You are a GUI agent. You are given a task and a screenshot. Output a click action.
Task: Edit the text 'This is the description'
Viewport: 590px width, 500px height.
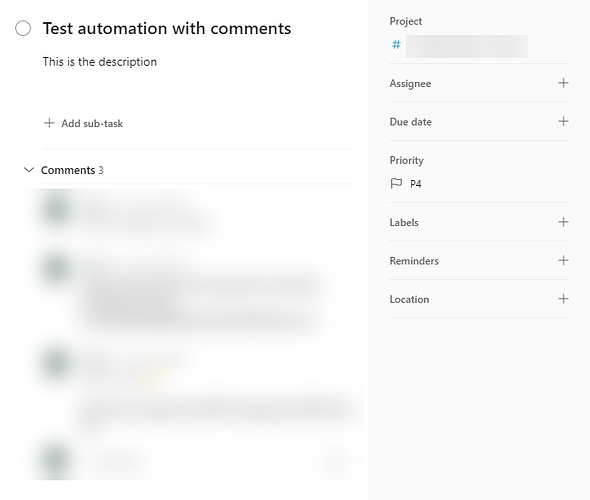(x=100, y=62)
